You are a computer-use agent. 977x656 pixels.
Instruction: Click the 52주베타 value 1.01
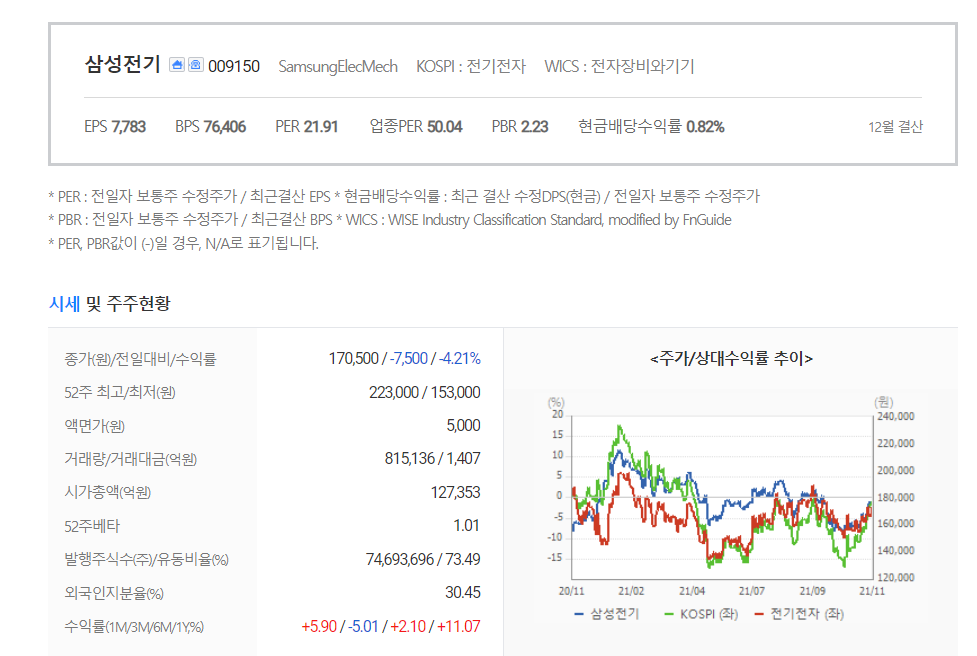pyautogui.click(x=467, y=526)
